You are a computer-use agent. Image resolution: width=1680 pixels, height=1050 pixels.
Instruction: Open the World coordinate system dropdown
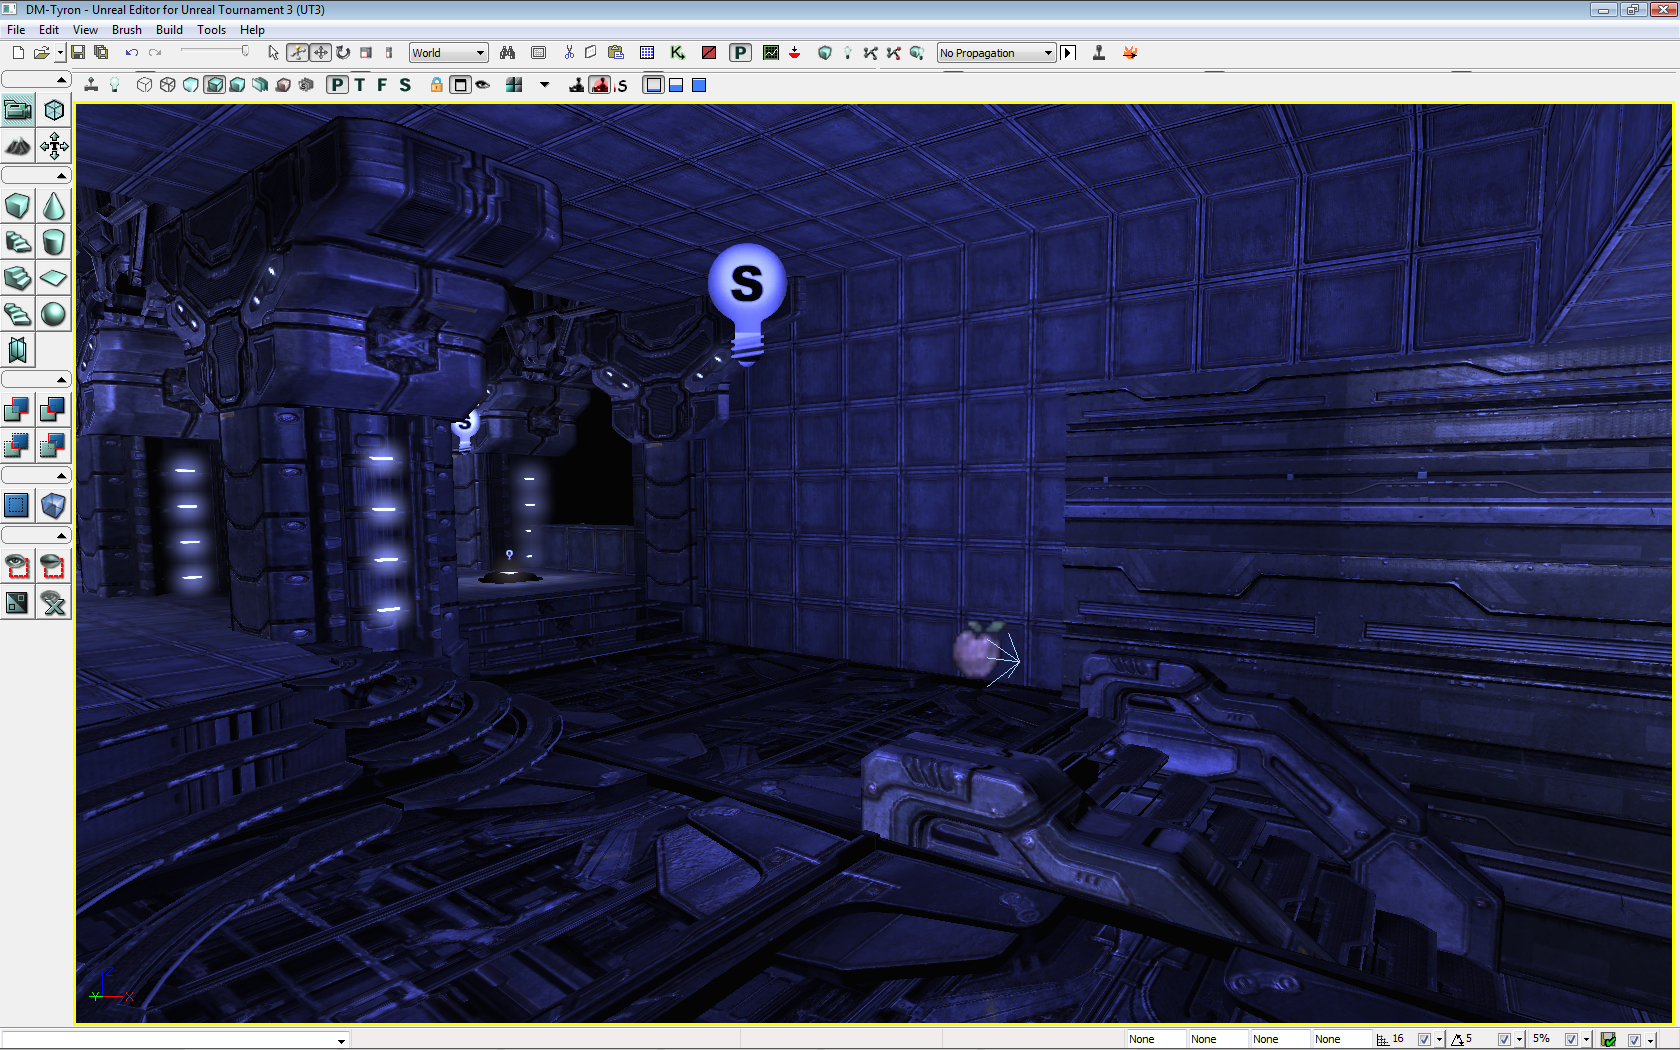(x=449, y=53)
